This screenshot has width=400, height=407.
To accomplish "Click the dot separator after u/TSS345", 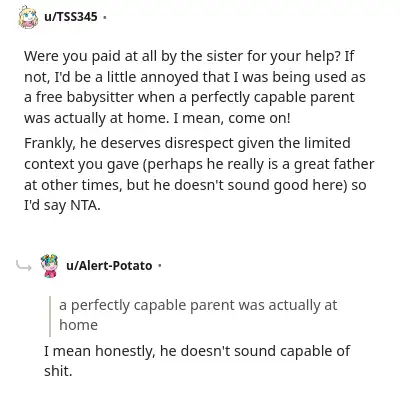I will pyautogui.click(x=105, y=17).
